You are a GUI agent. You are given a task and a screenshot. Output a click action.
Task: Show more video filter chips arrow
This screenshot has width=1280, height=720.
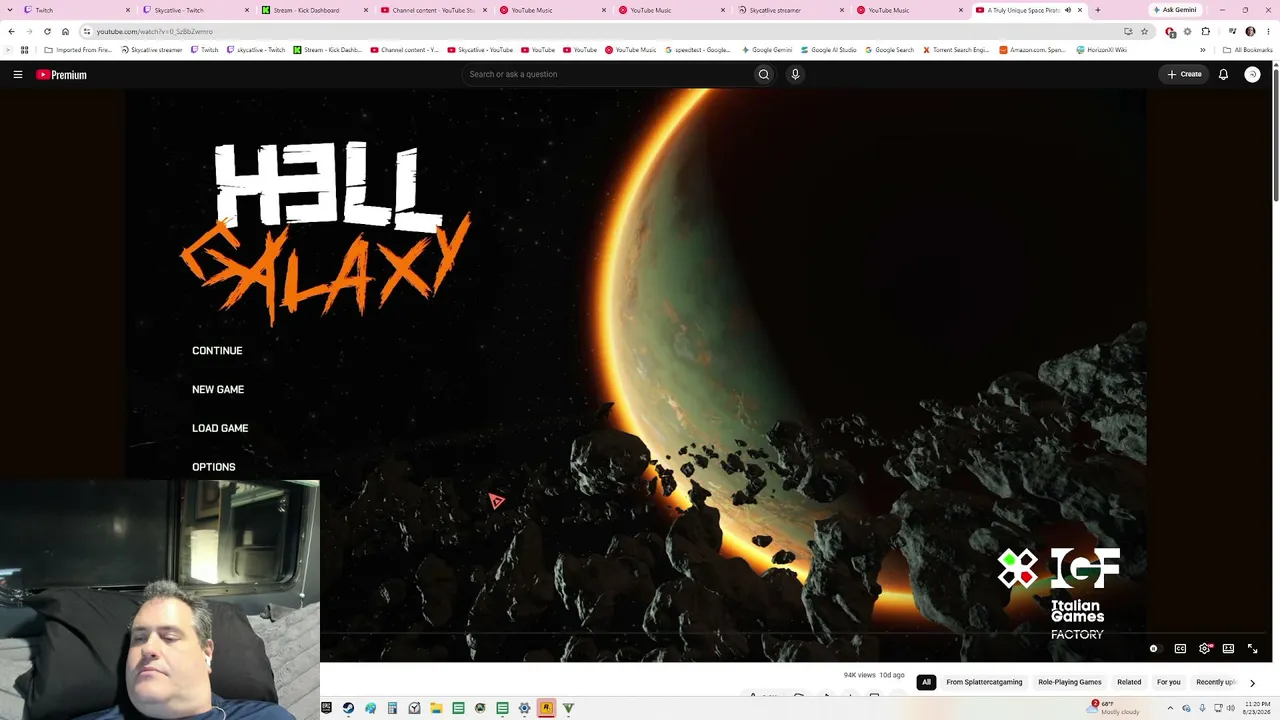point(1252,683)
